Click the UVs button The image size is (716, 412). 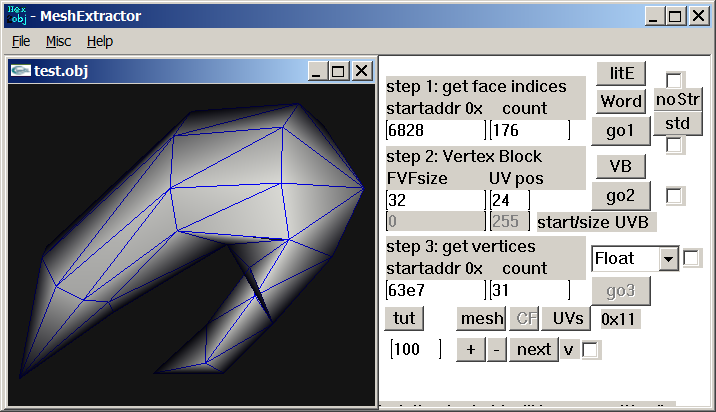click(566, 318)
